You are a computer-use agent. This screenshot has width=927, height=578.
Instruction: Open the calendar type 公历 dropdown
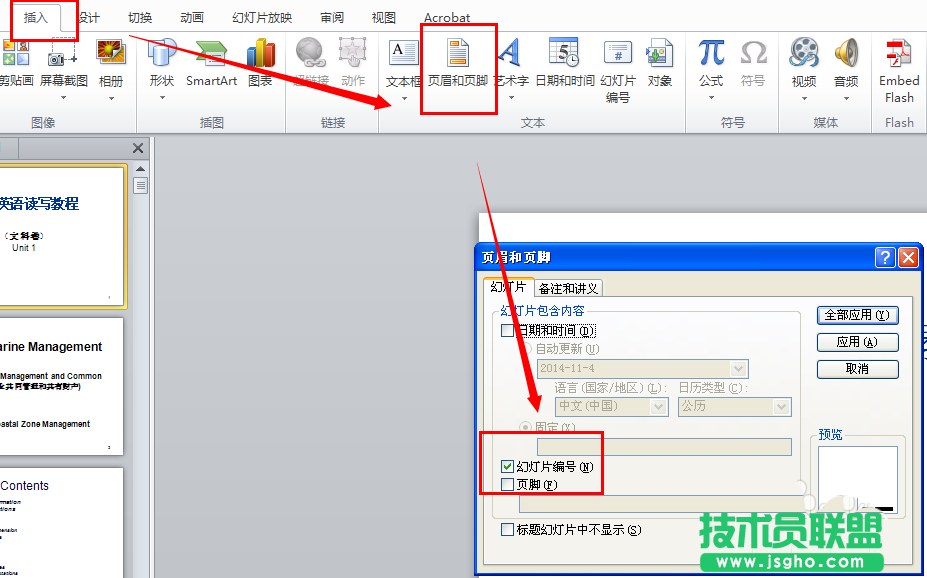[782, 407]
